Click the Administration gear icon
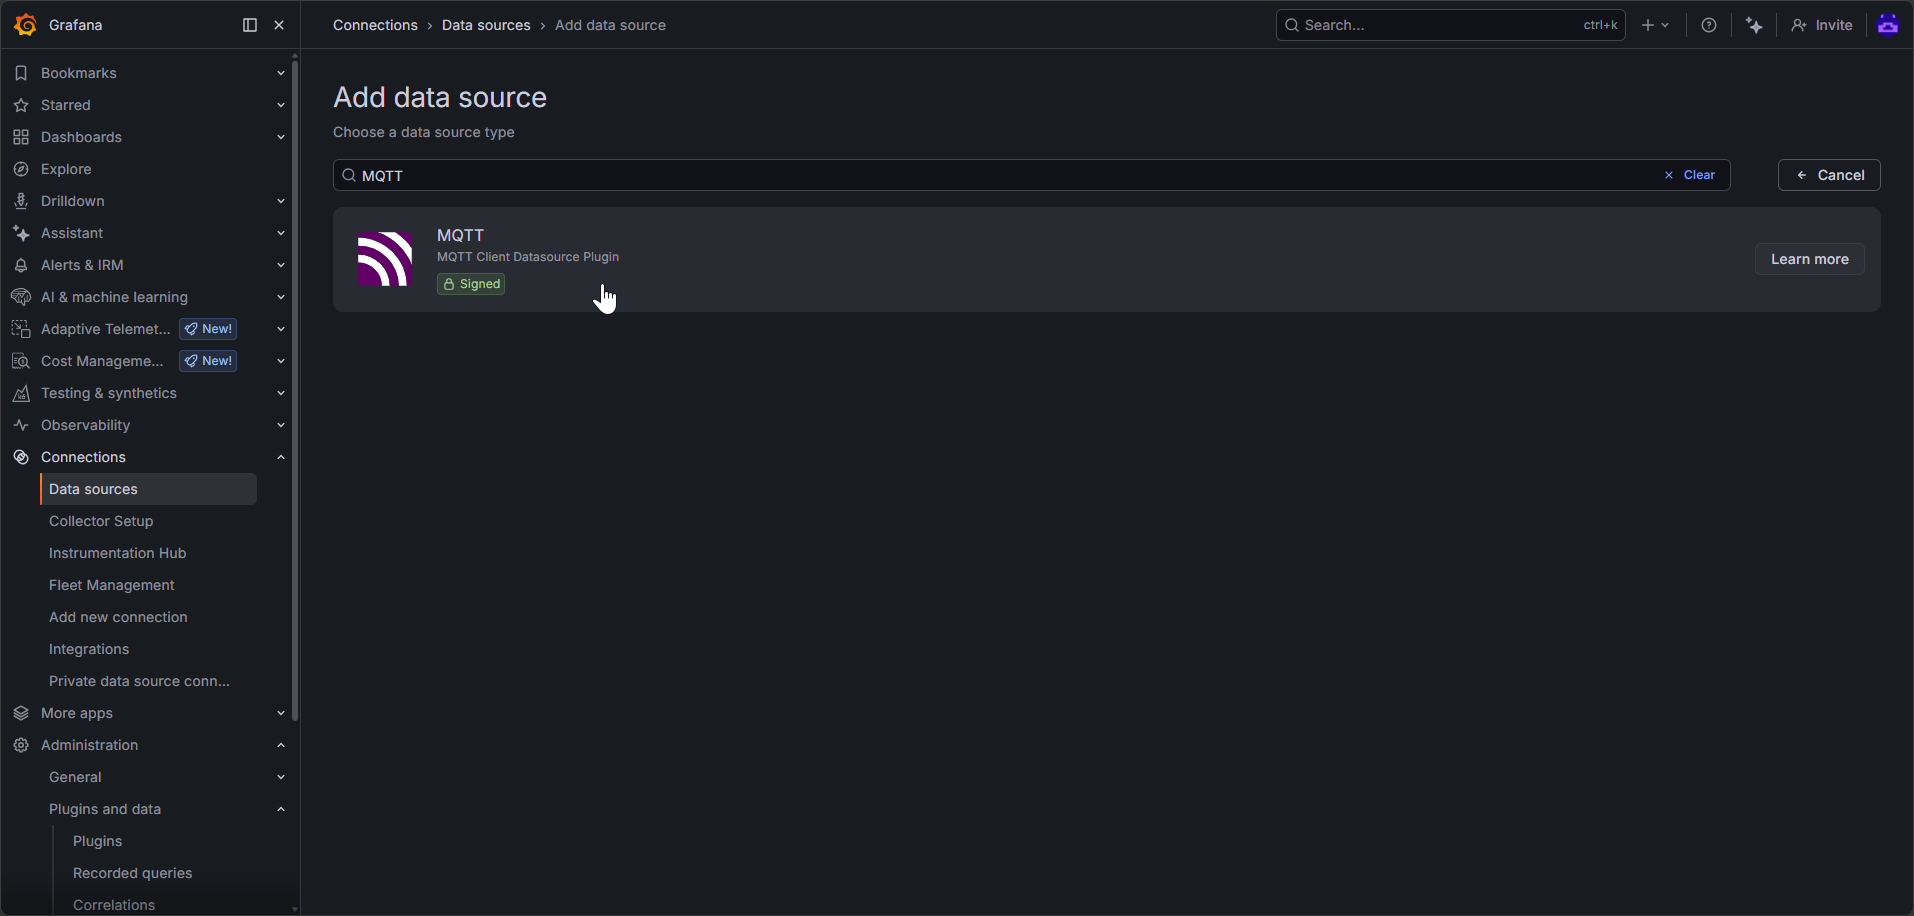Image resolution: width=1914 pixels, height=916 pixels. (21, 745)
